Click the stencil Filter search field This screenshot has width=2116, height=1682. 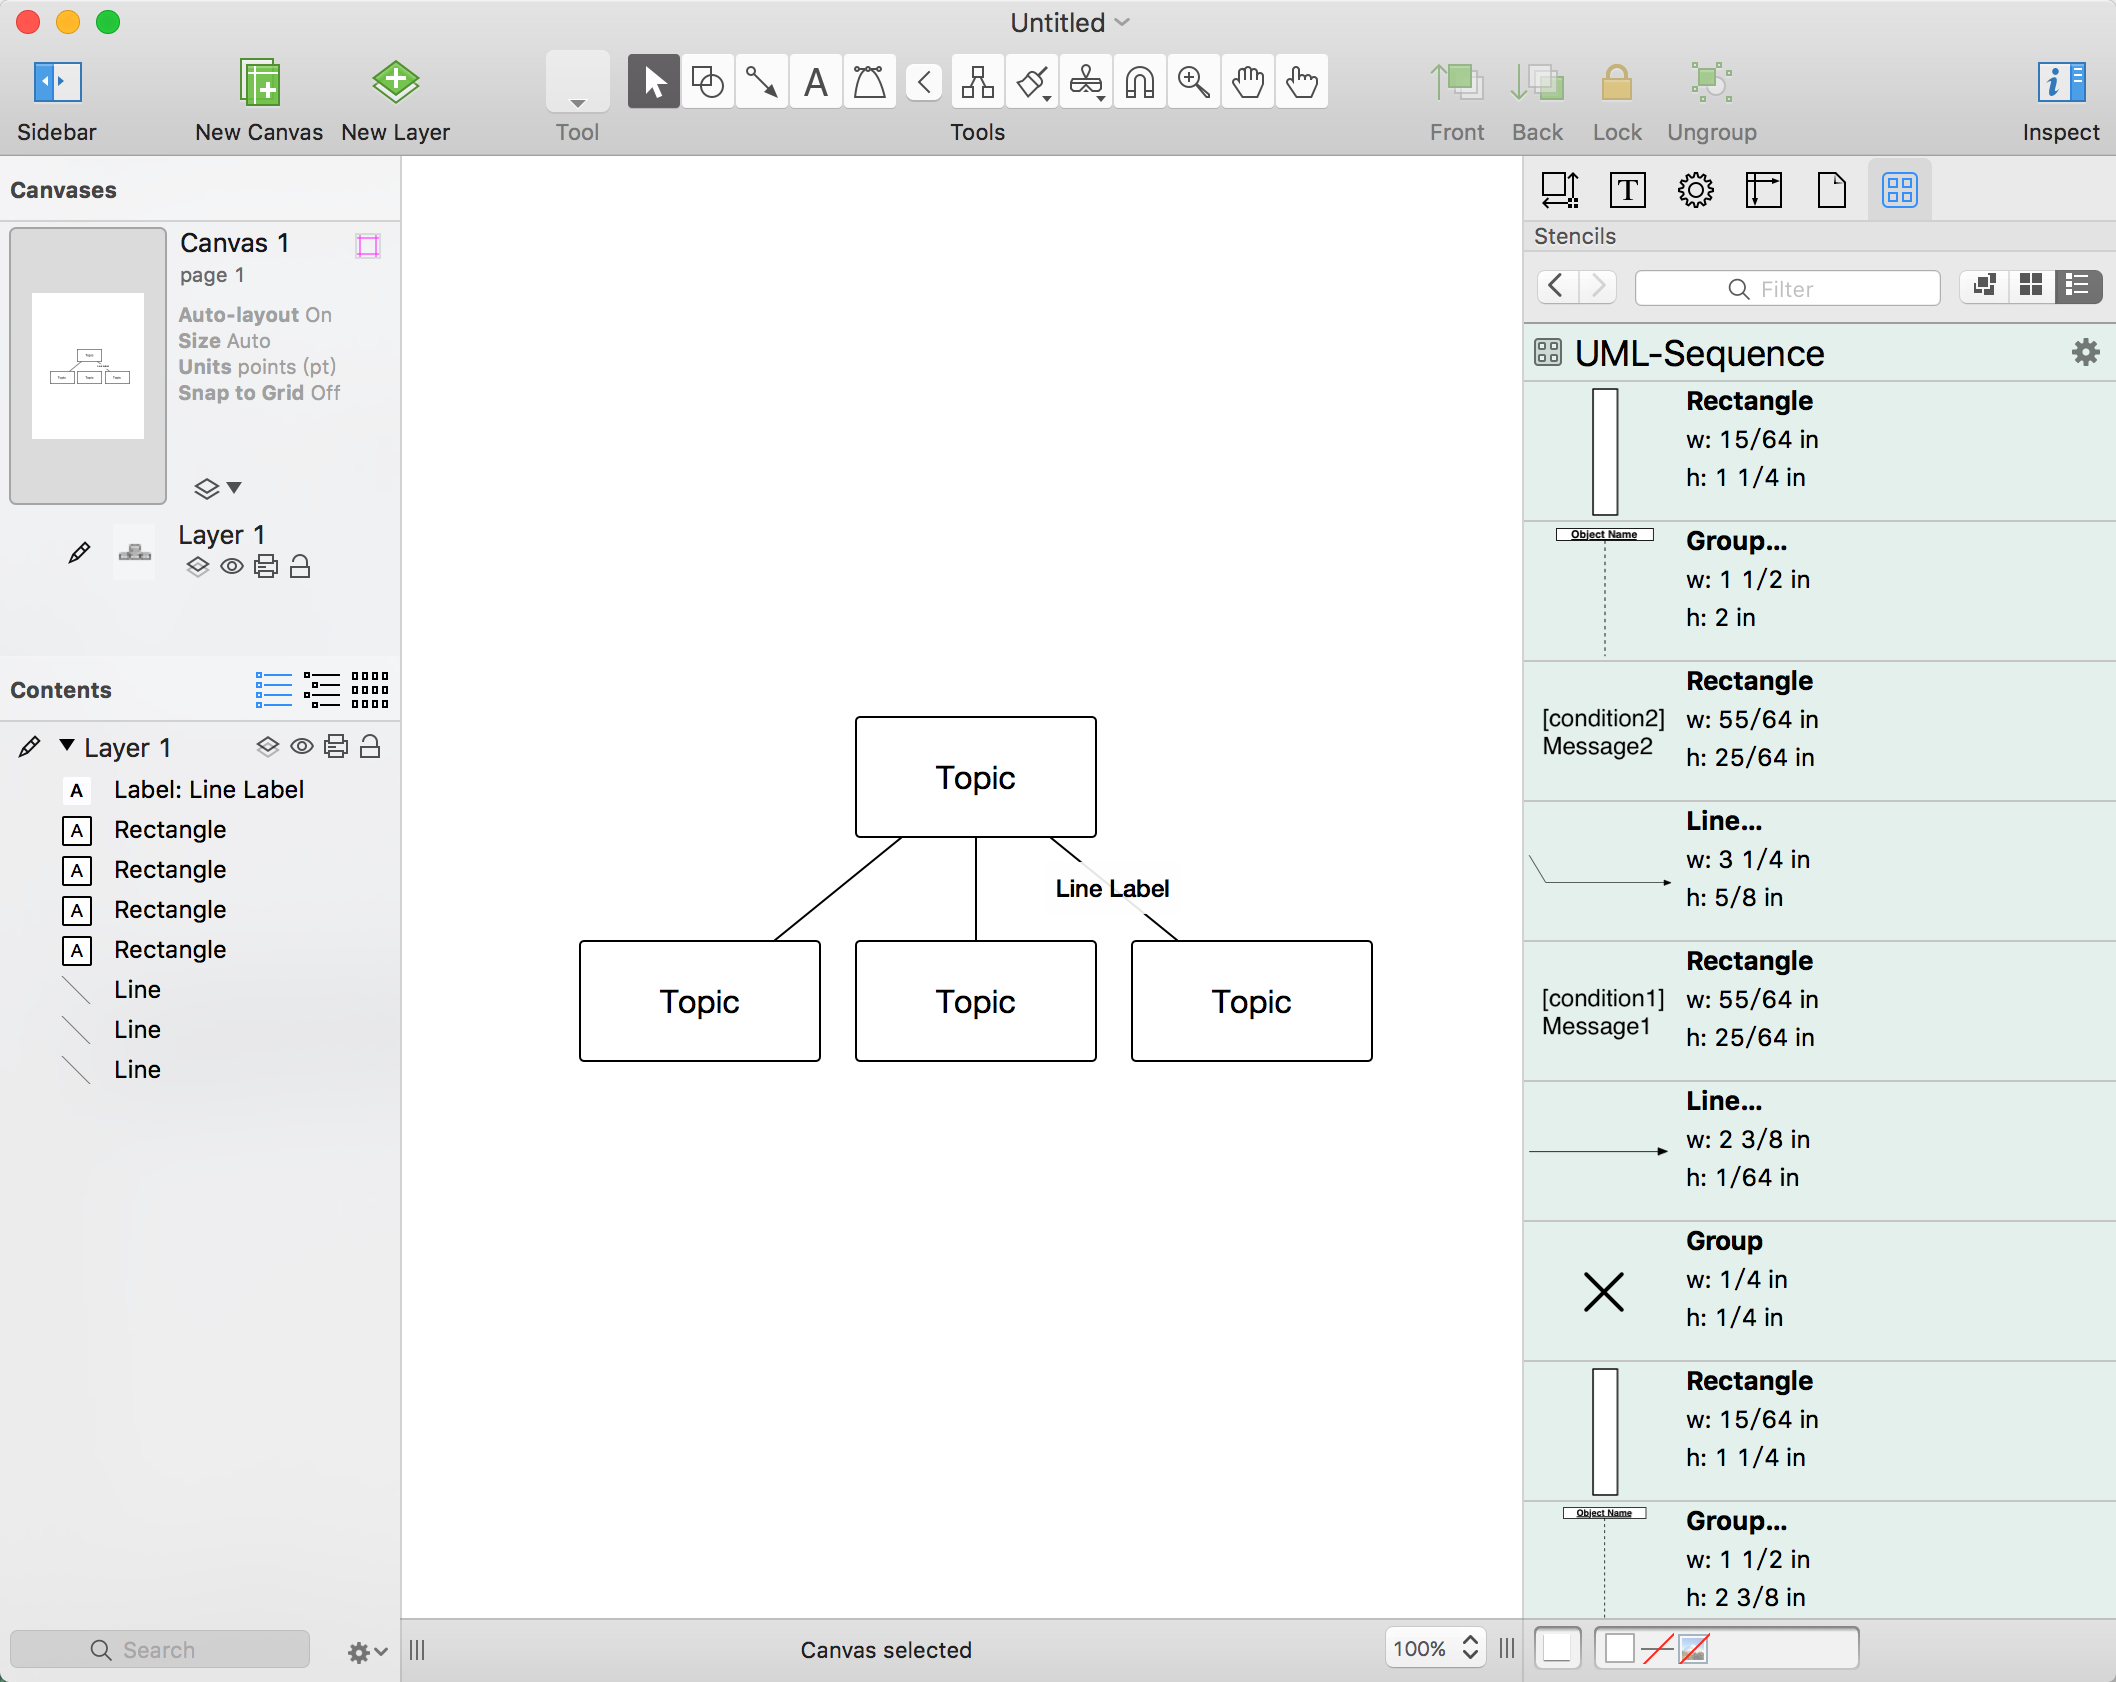tap(1787, 289)
